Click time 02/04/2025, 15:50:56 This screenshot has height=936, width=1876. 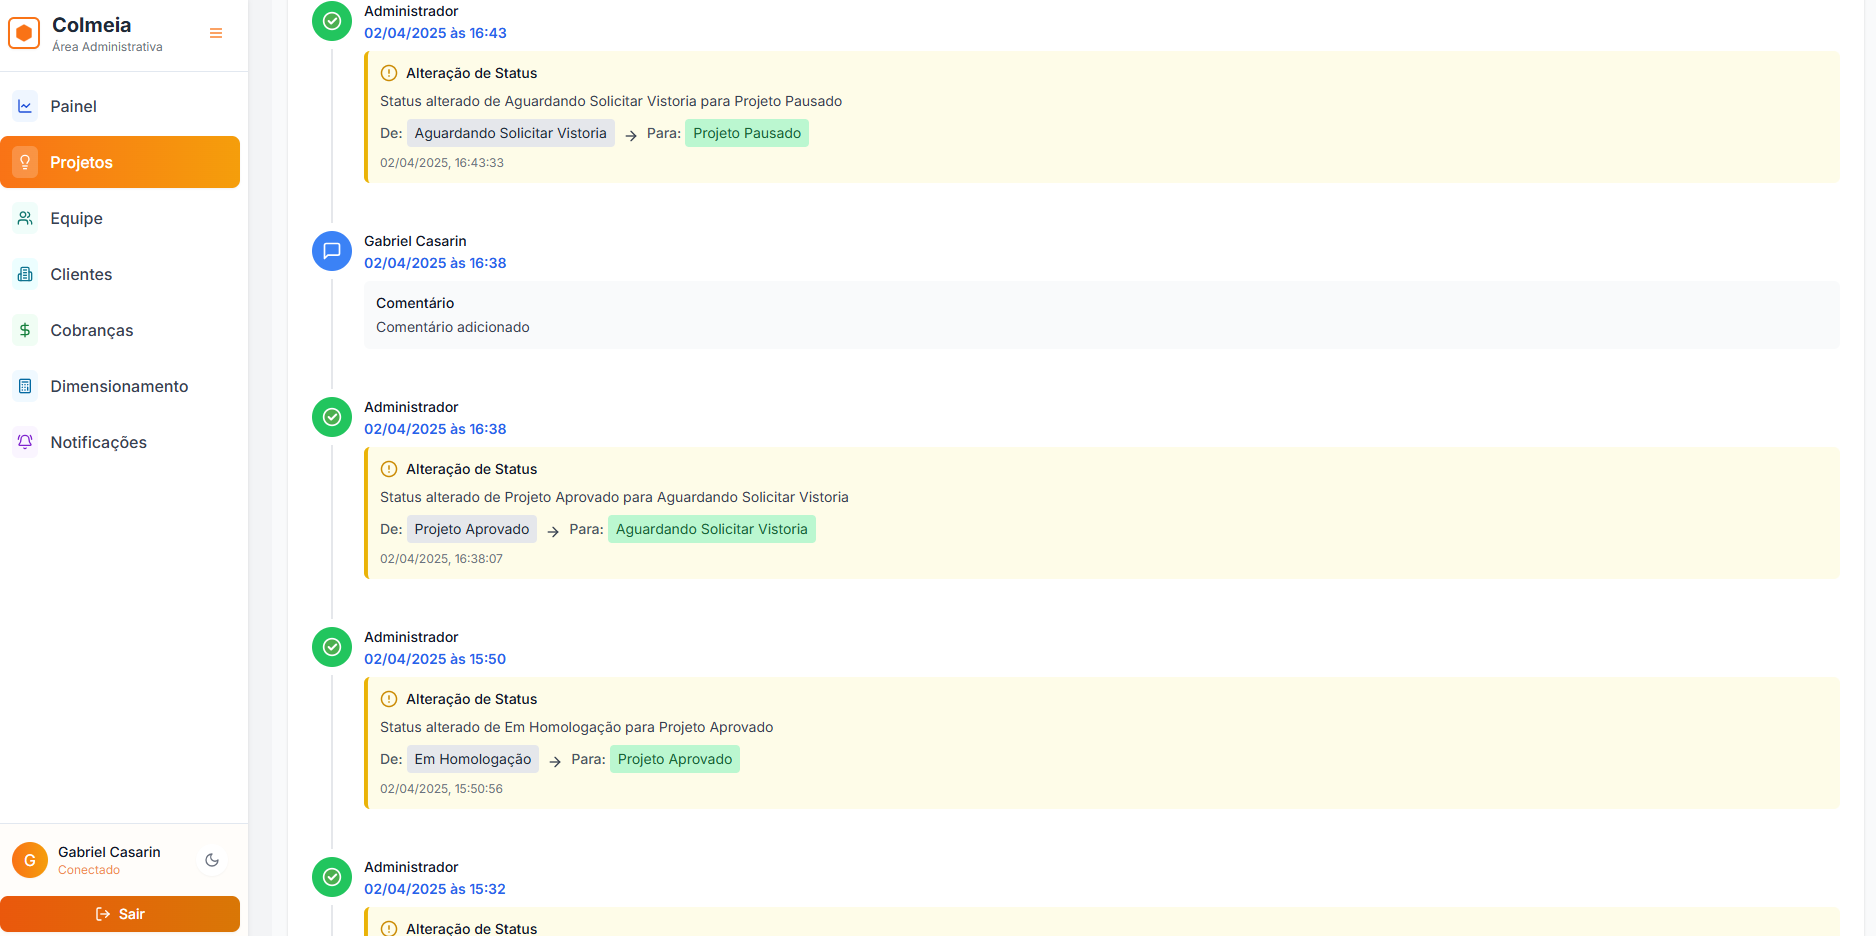pyautogui.click(x=441, y=789)
